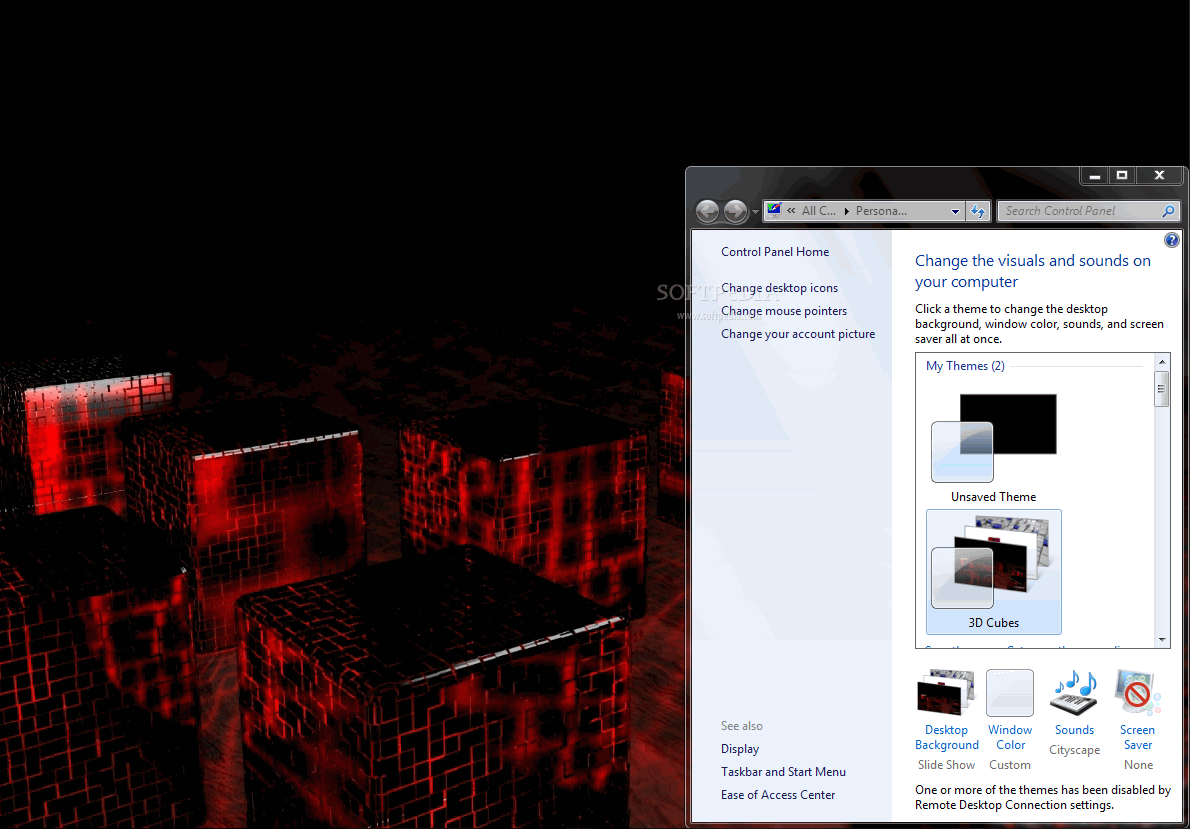Click the Desktop Background text link
The image size is (1190, 829).
[946, 737]
